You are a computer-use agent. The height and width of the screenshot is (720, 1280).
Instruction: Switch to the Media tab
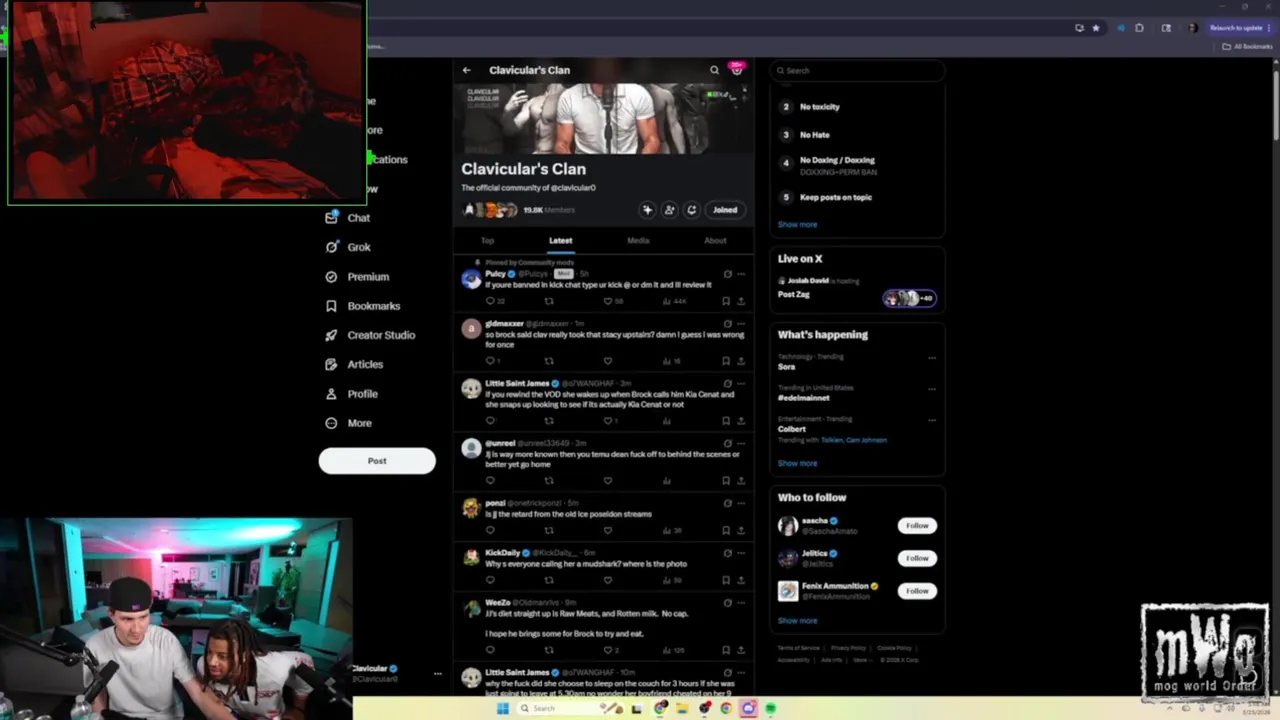tap(638, 241)
